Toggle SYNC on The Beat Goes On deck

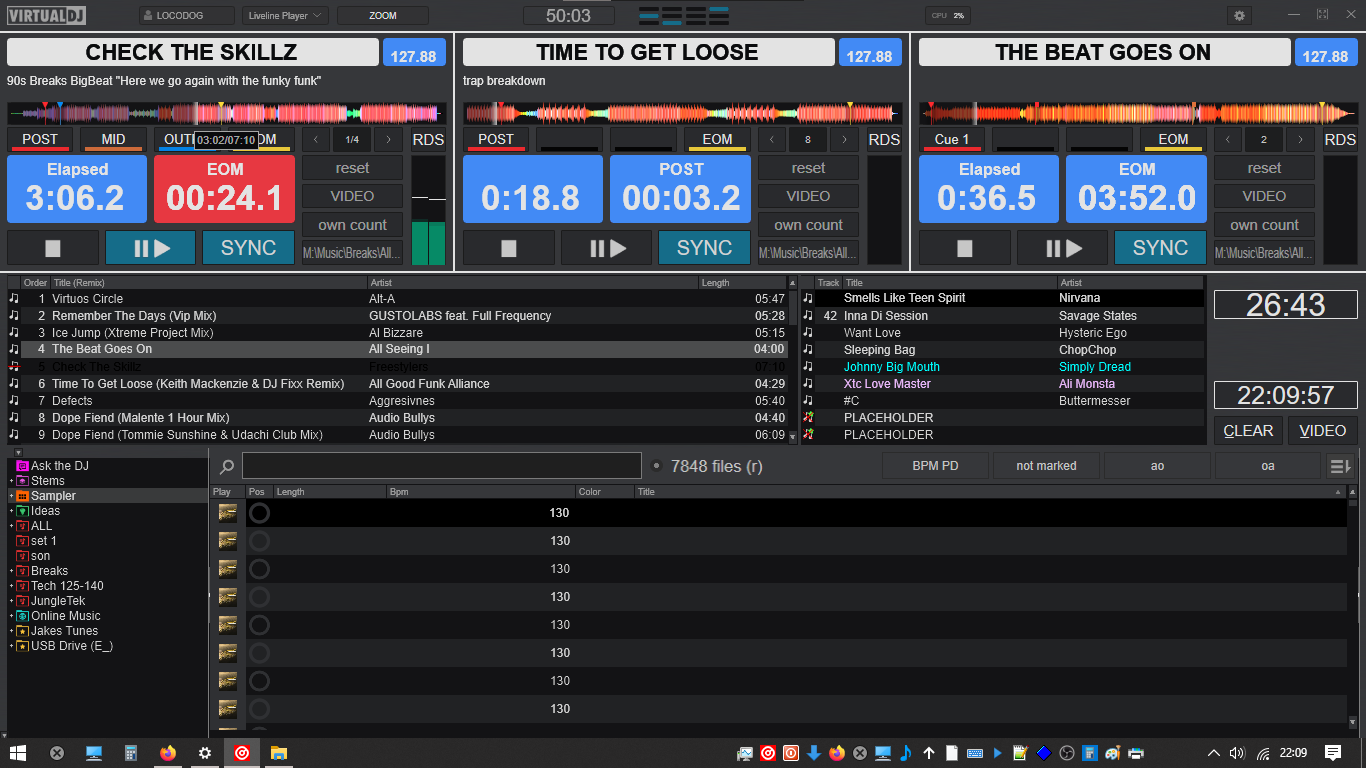pos(1160,248)
